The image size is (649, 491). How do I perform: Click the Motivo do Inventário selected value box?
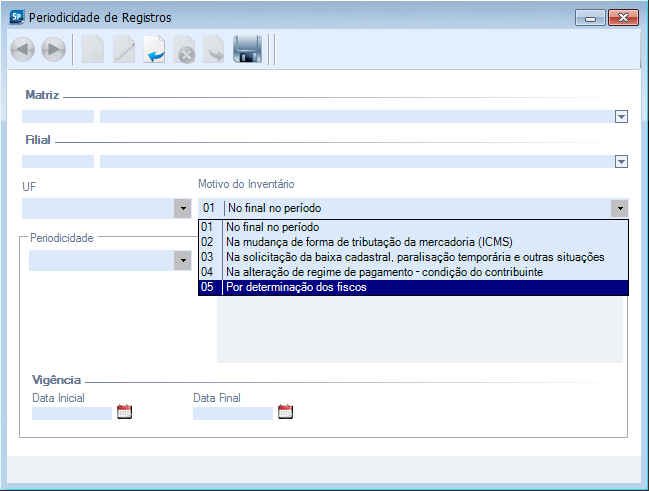(405, 208)
